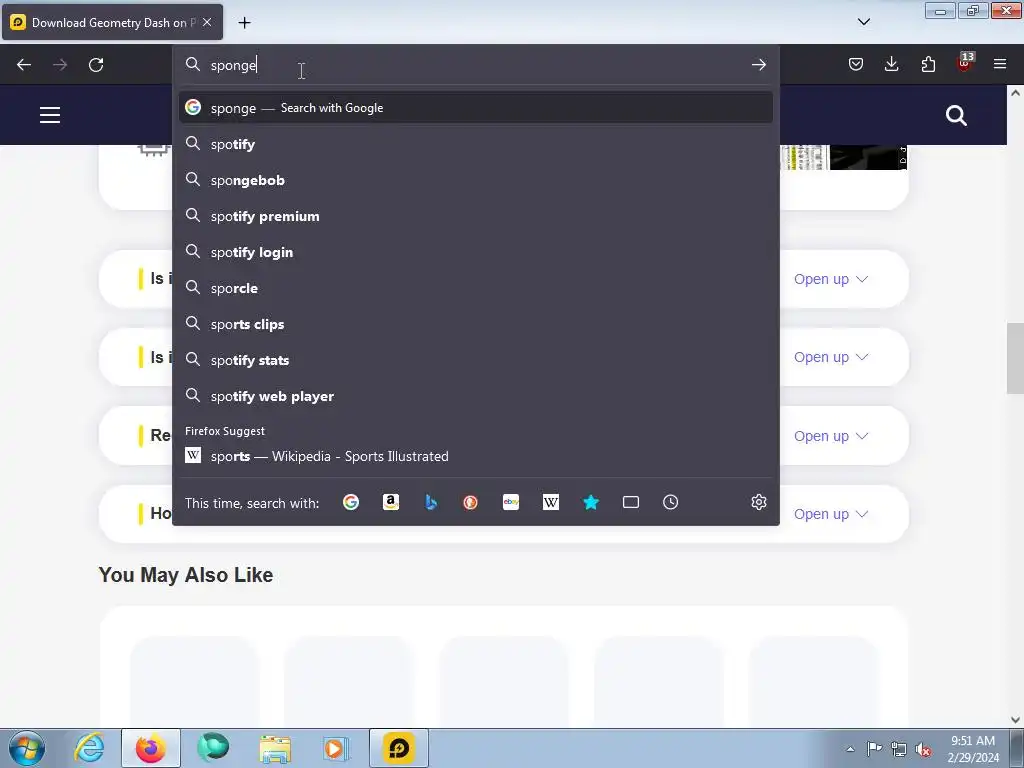Click the muted volume tray icon
This screenshot has width=1024, height=768.
click(x=923, y=749)
